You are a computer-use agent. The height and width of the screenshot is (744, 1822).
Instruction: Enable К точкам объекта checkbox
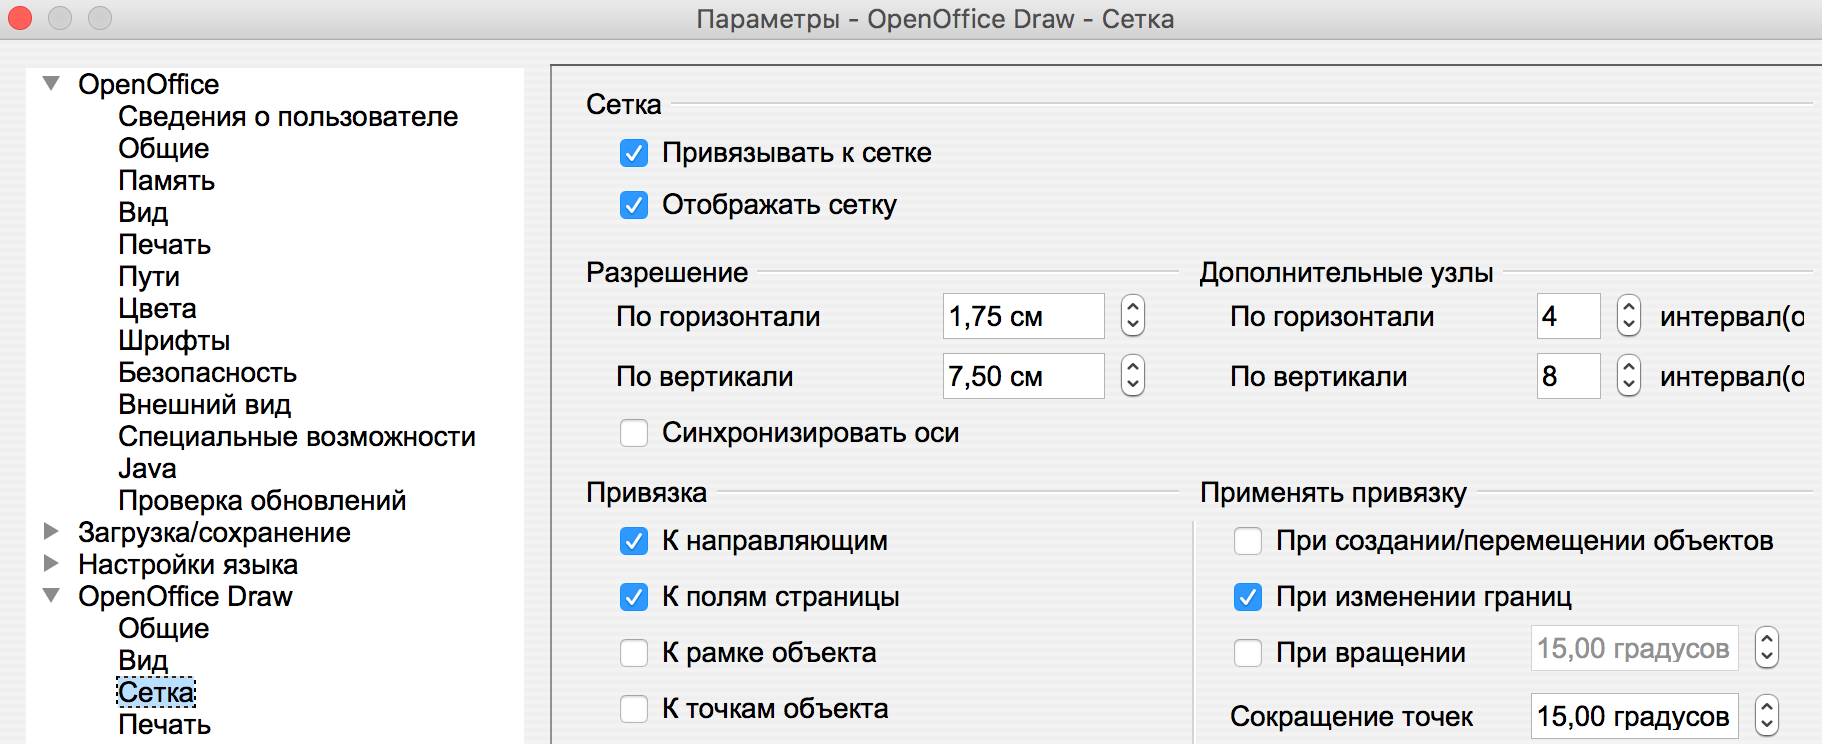click(634, 709)
